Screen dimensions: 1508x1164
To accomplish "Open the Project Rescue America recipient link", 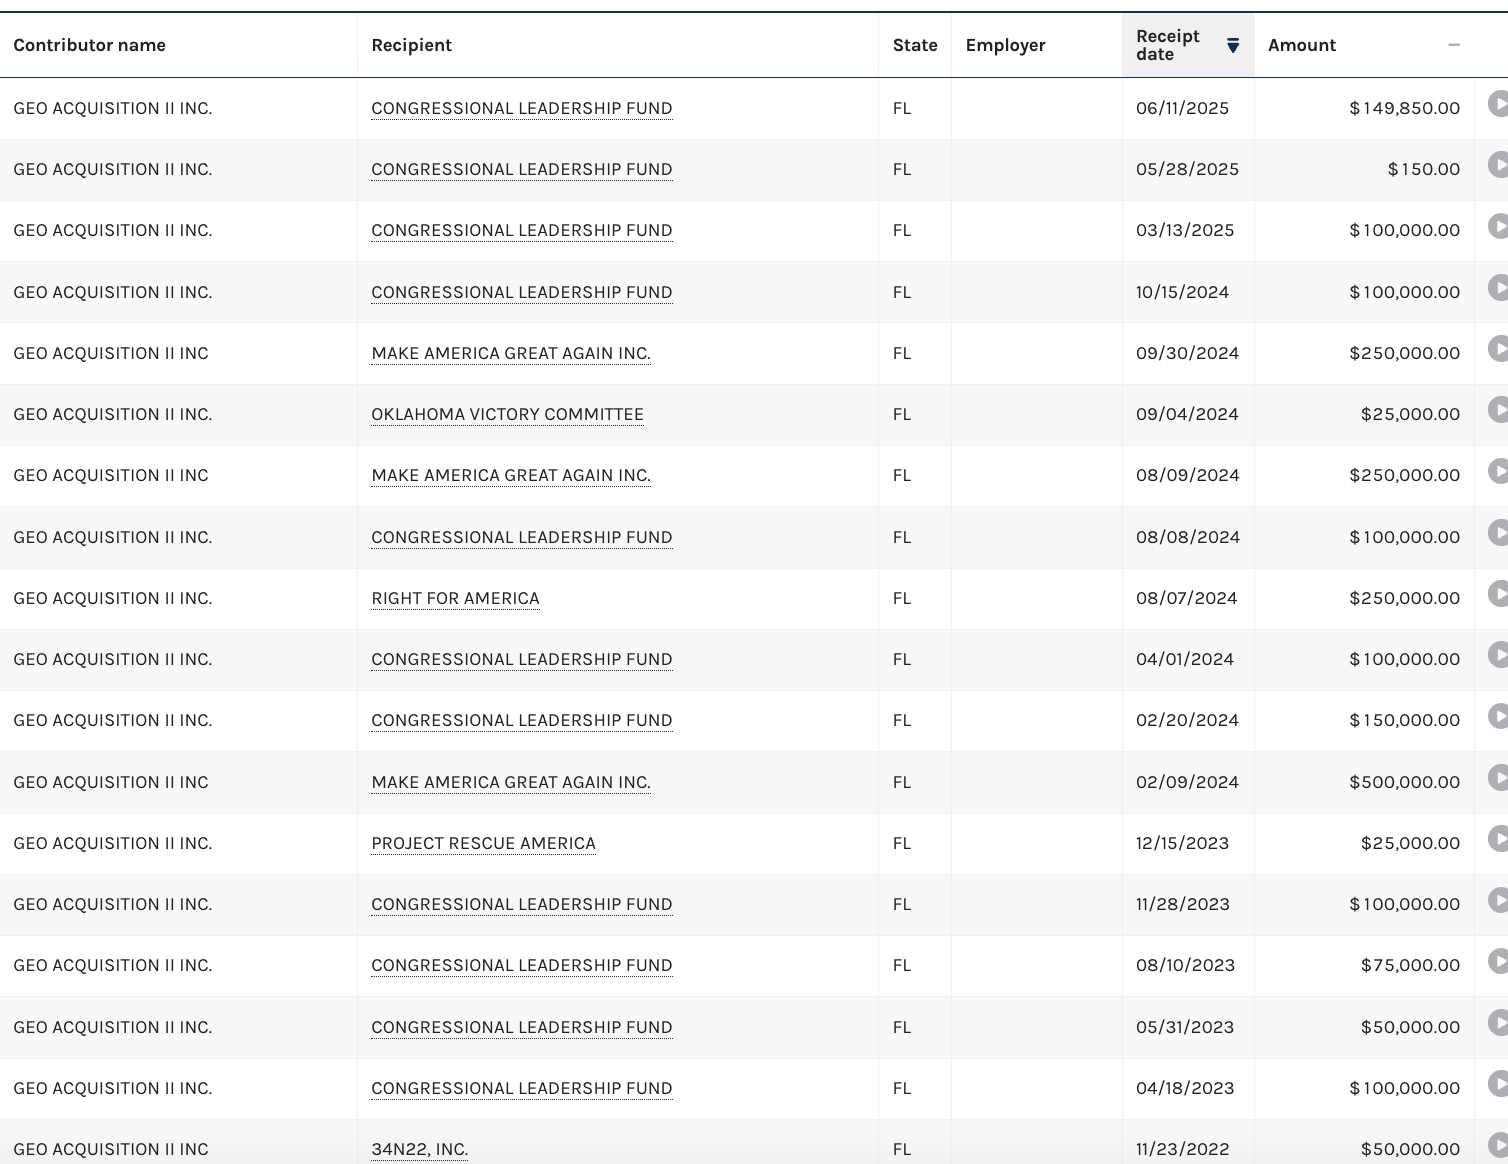I will pos(483,843).
